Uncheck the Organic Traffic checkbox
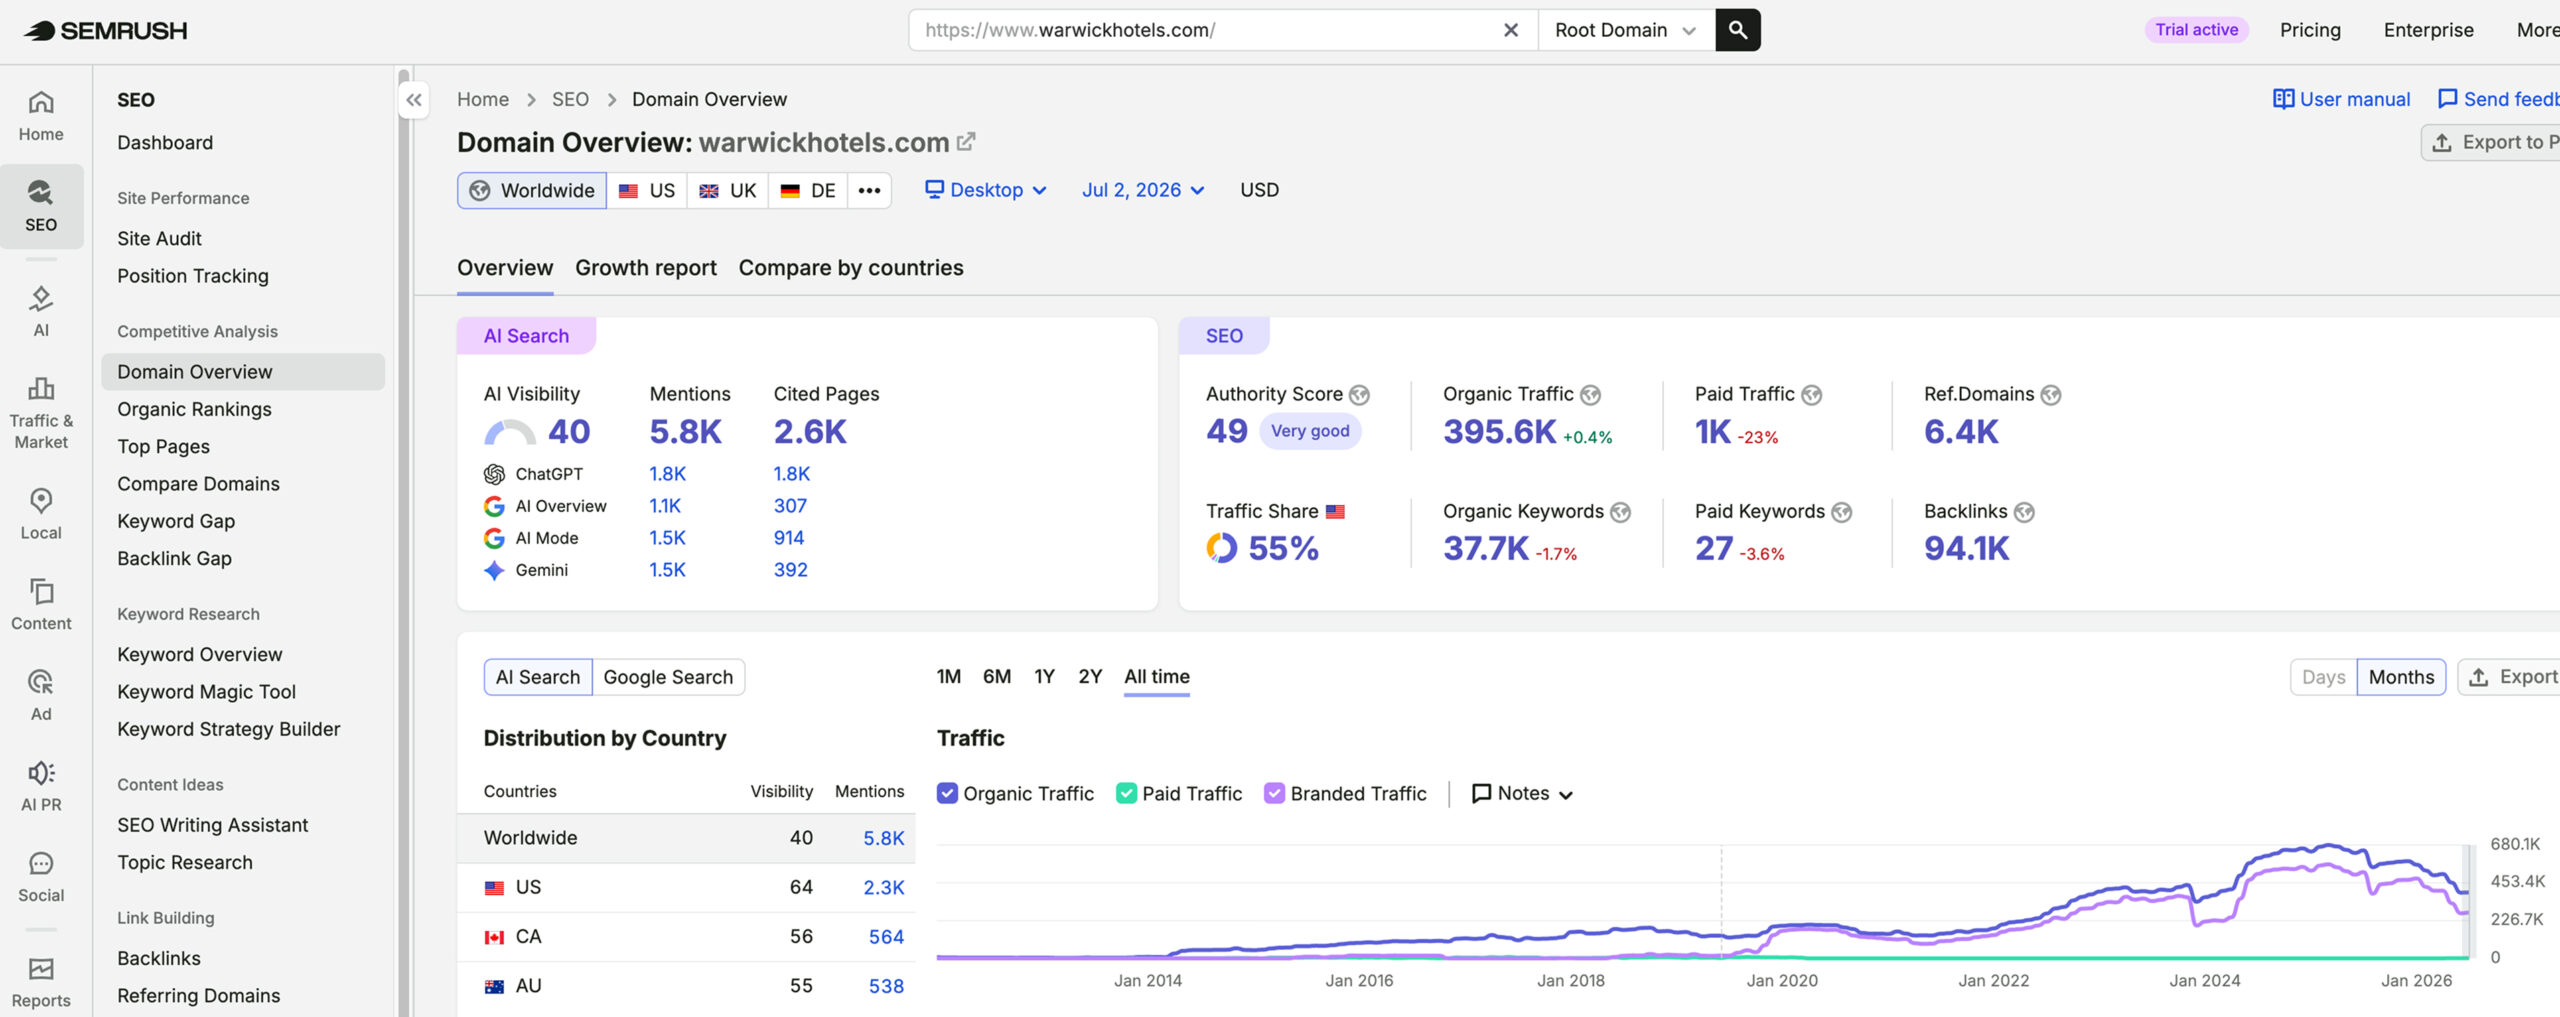The width and height of the screenshot is (2560, 1017). coord(947,793)
